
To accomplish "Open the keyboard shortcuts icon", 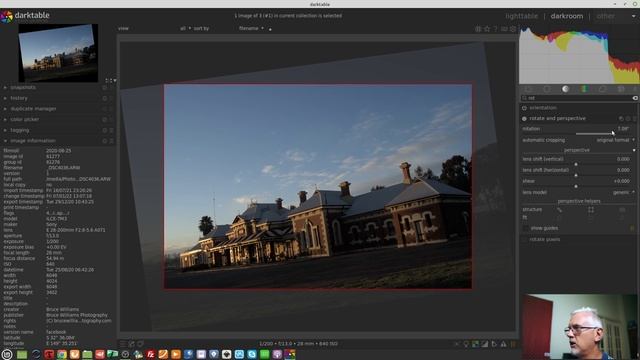I will point(504,29).
